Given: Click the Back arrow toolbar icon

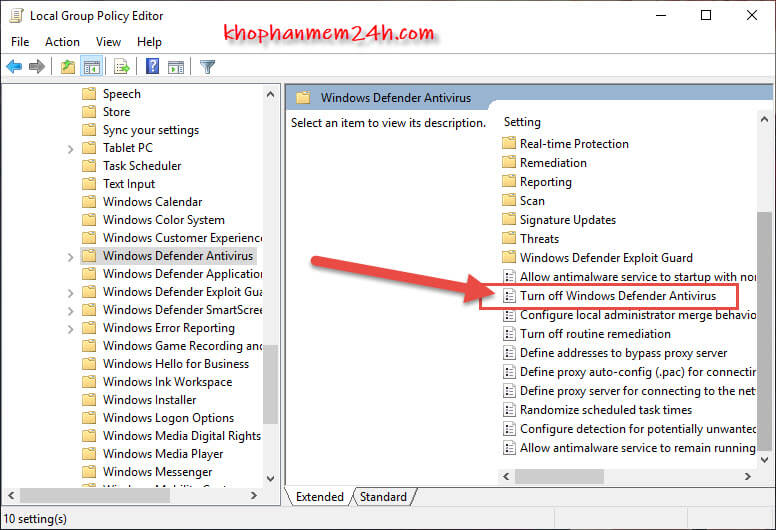Looking at the screenshot, I should click(x=14, y=67).
